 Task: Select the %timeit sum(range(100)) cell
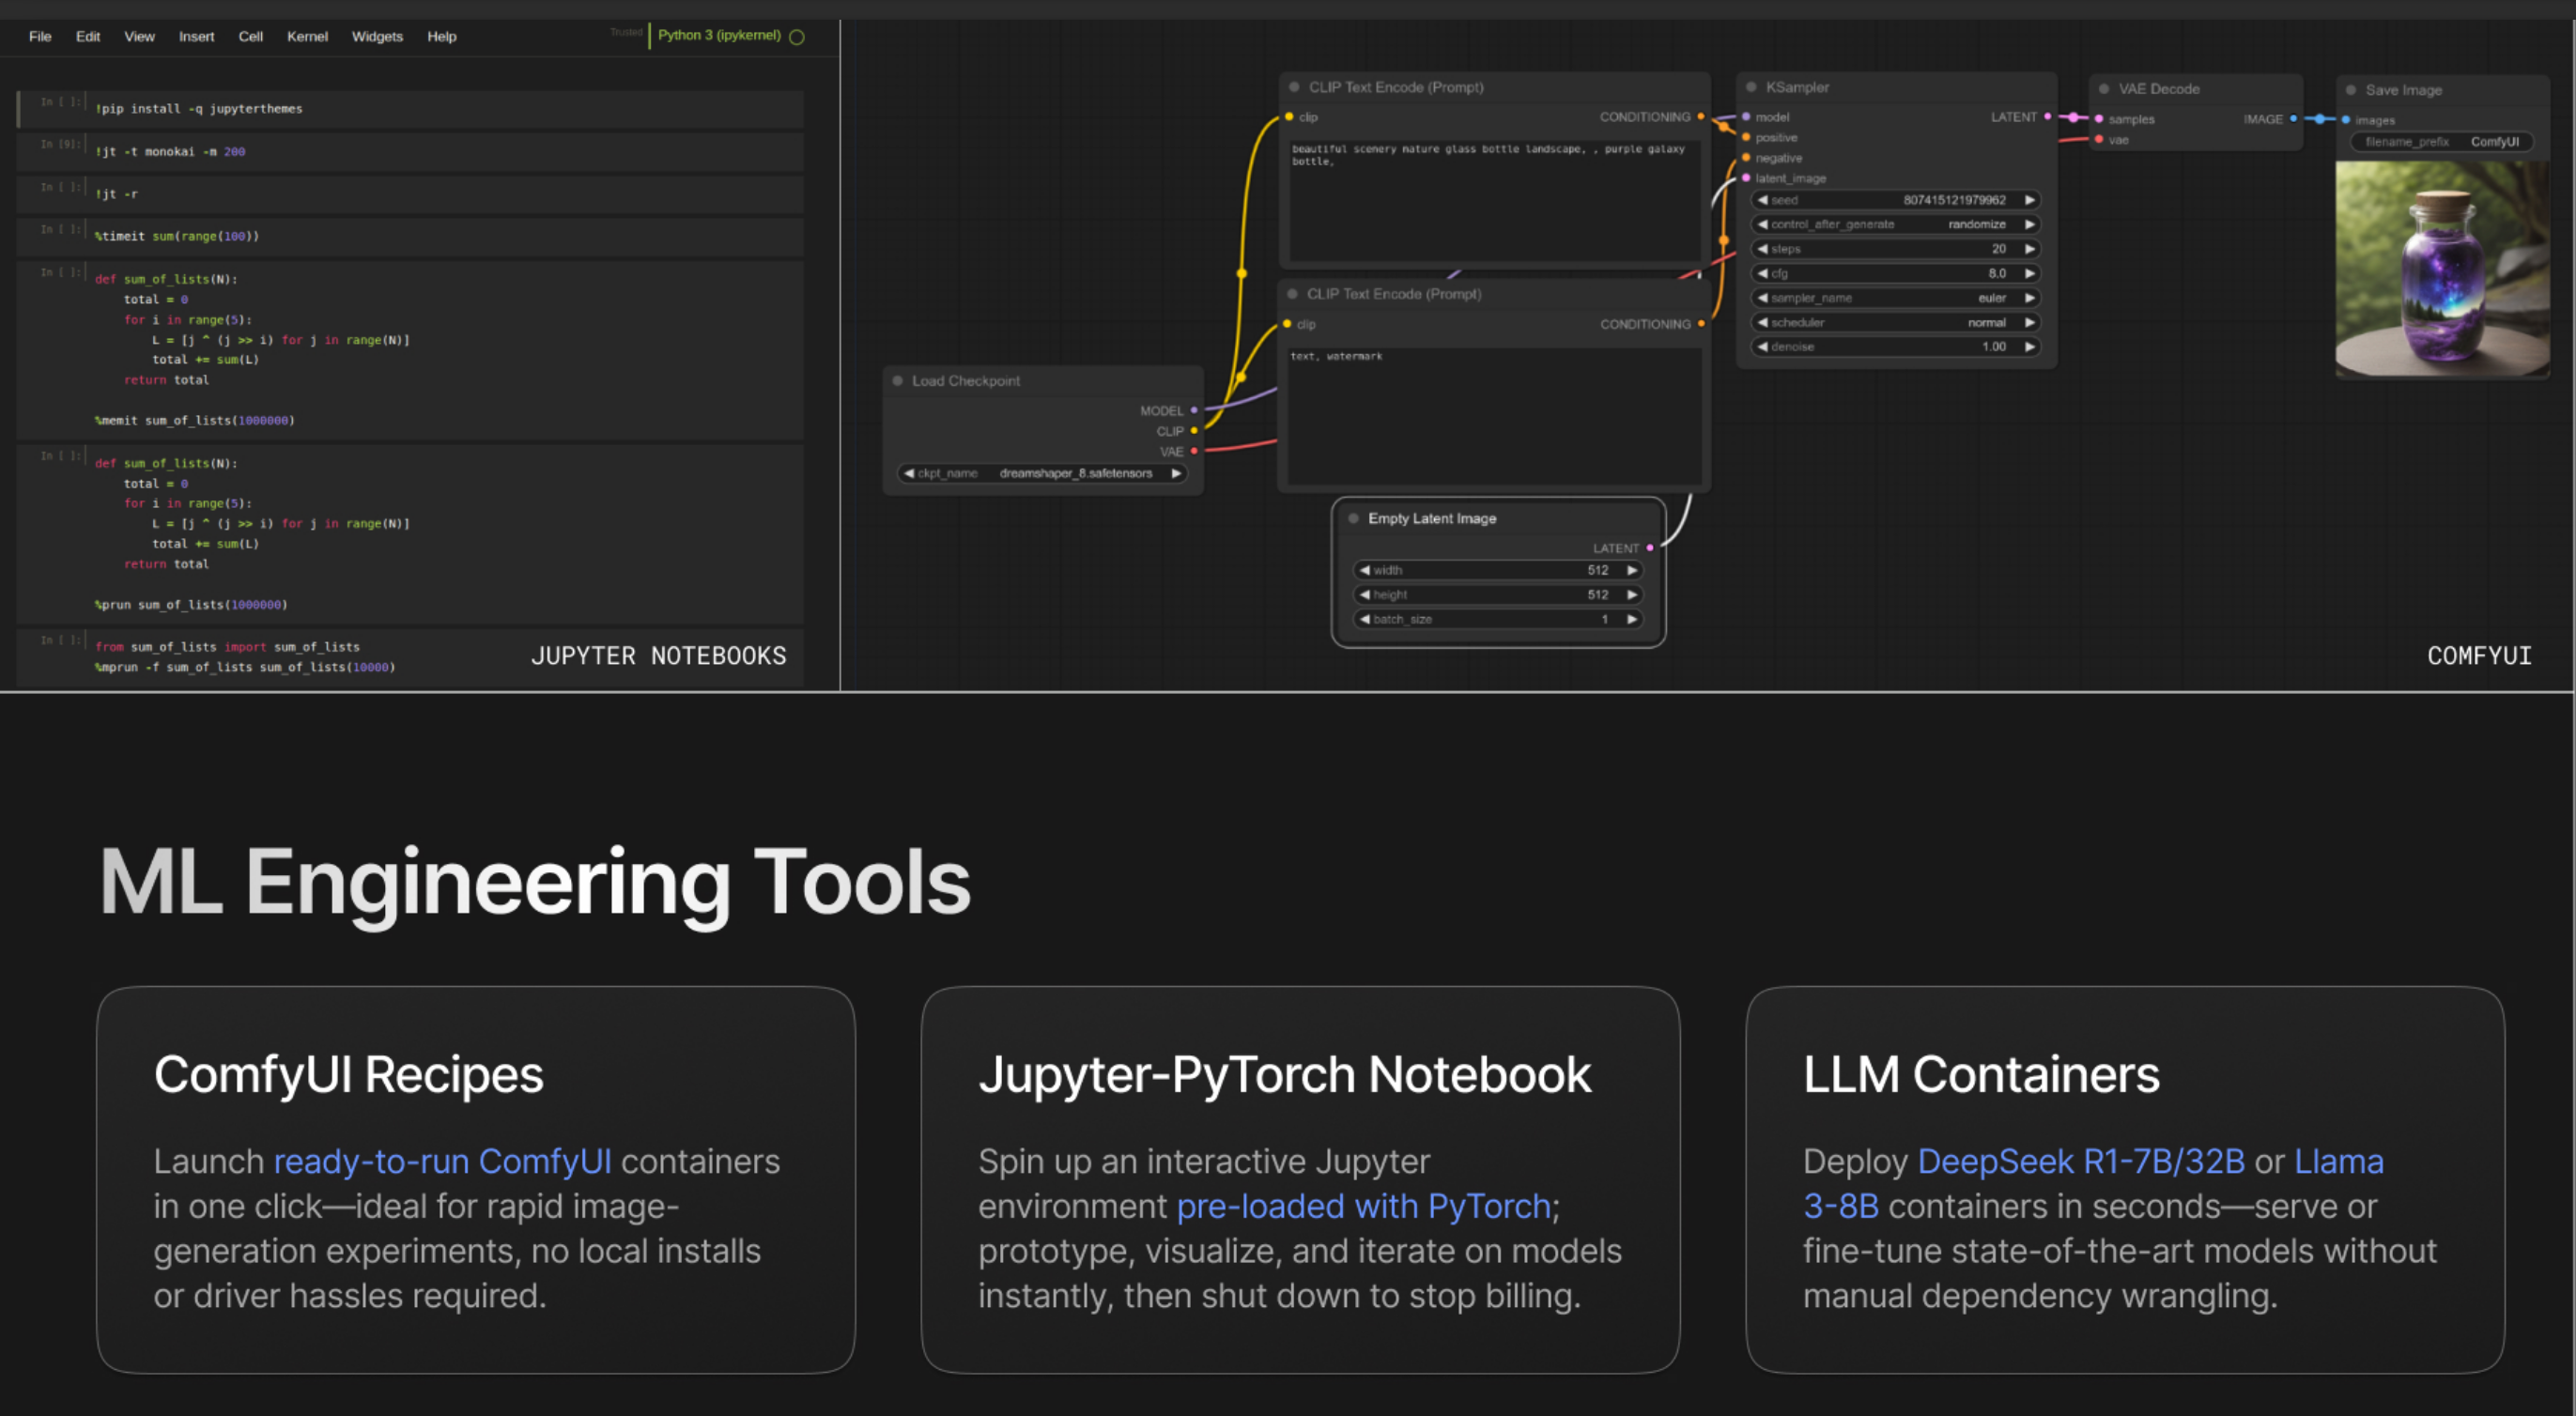(x=410, y=236)
